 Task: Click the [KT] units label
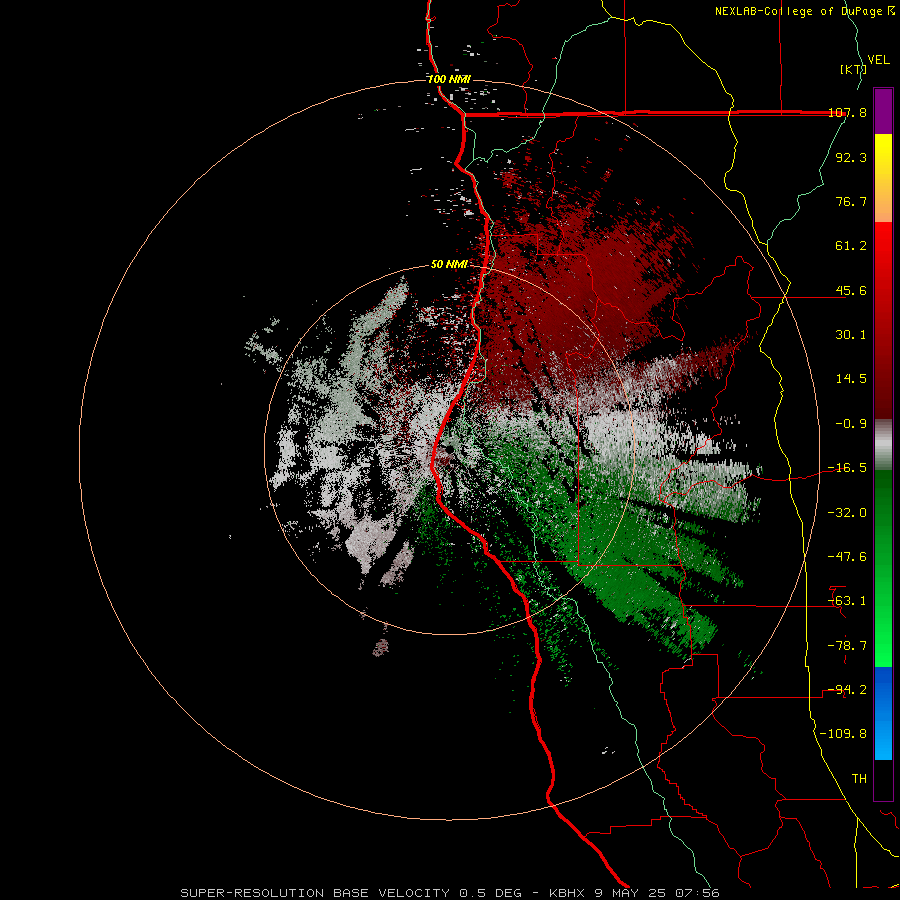click(853, 69)
